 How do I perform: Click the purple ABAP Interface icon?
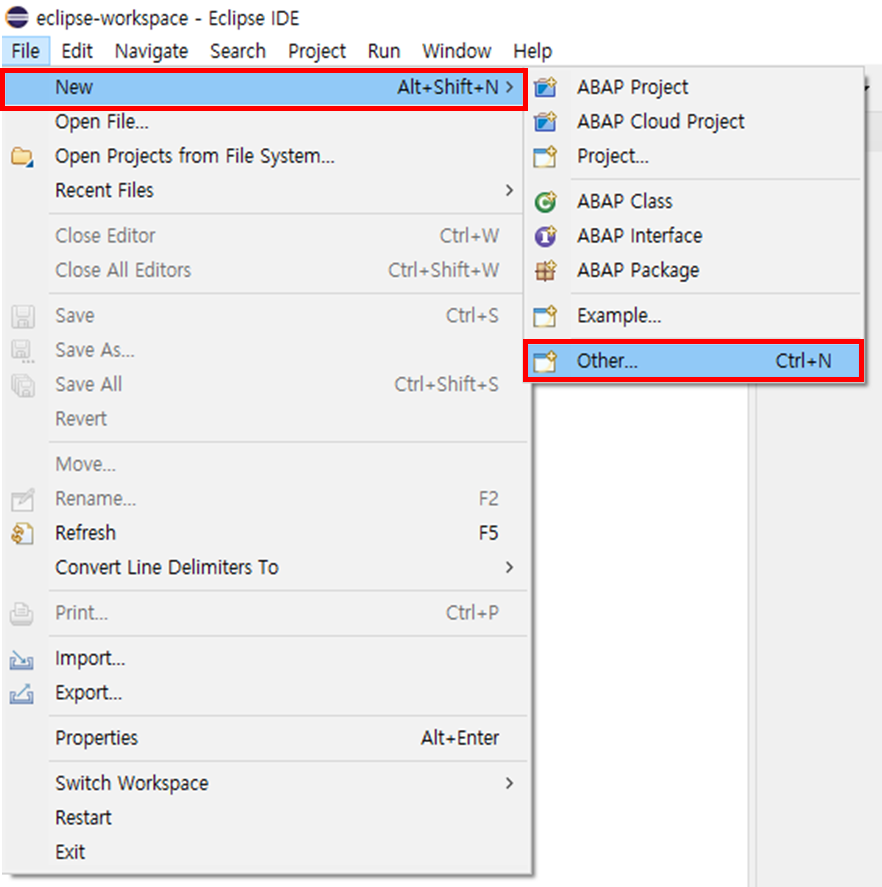pos(545,236)
